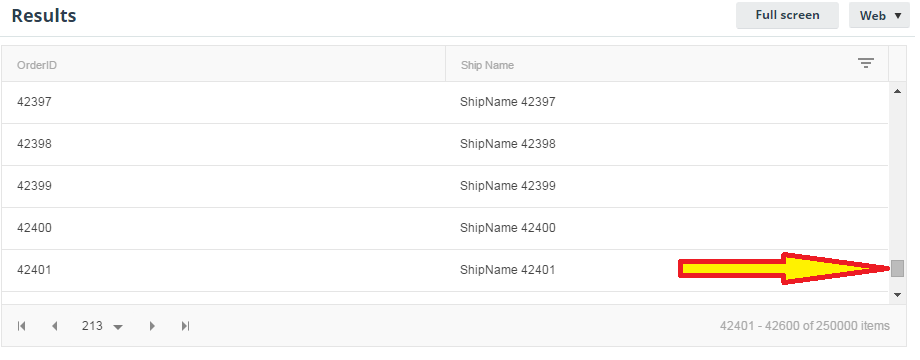Go to the first page
920x360 pixels.
[x=22, y=326]
